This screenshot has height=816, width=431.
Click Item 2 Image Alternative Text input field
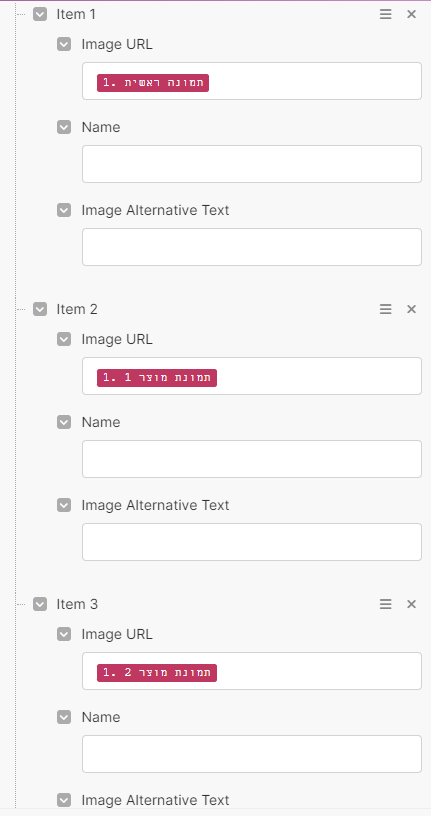[x=252, y=542]
